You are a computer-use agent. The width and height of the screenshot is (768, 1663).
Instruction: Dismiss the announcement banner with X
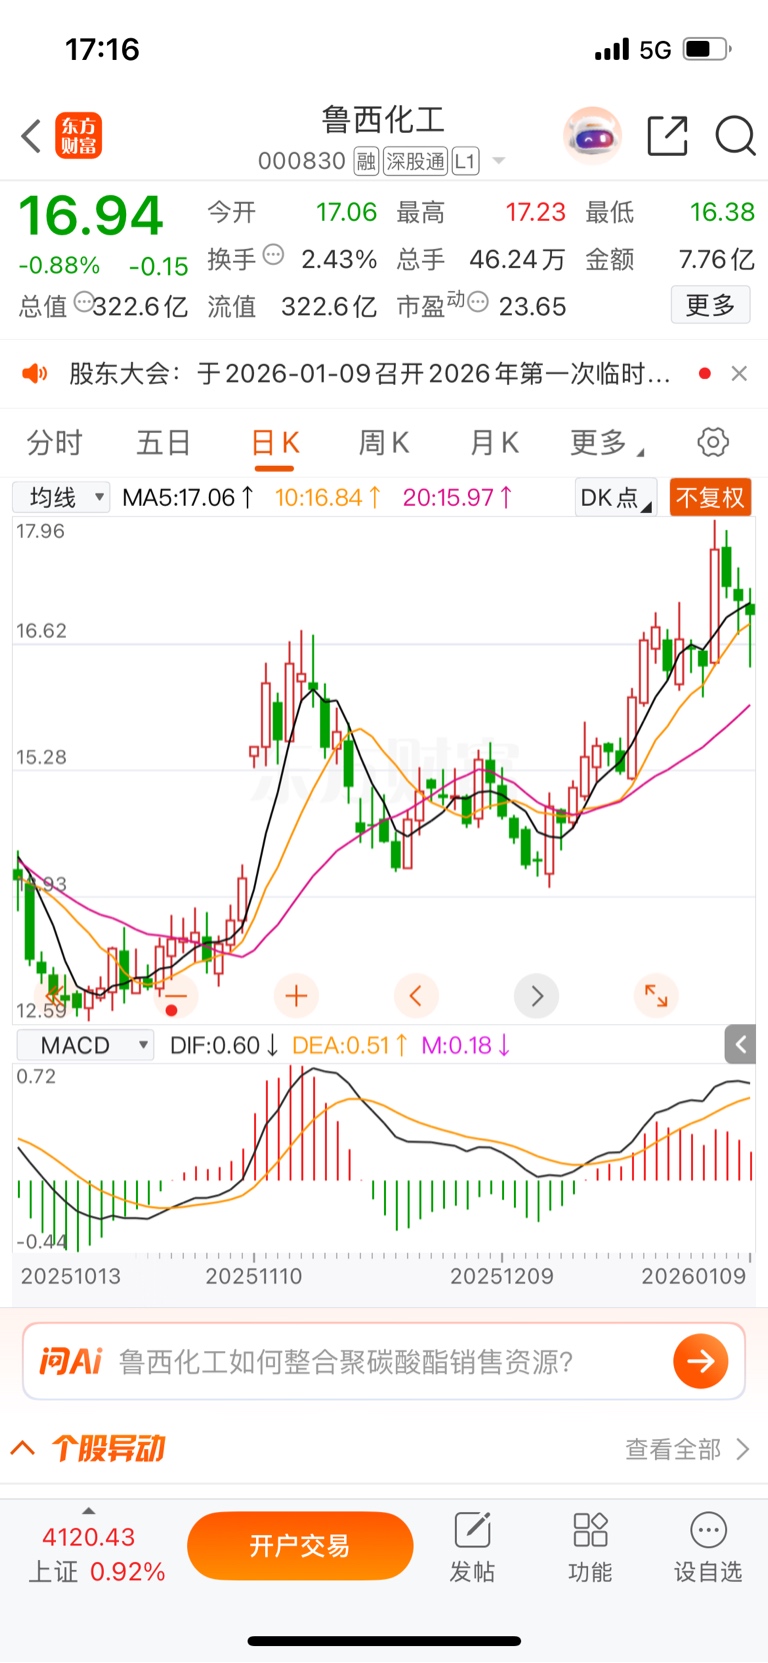(x=739, y=373)
